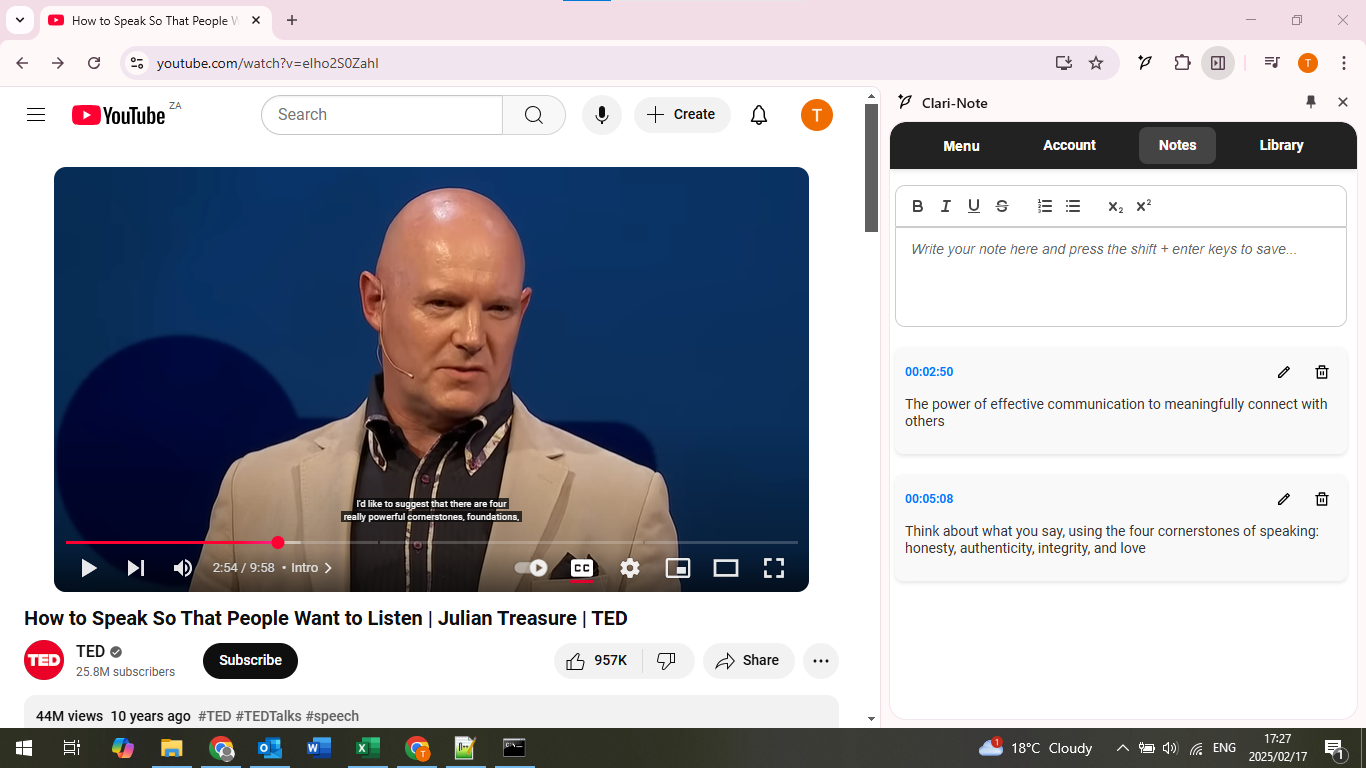Screen dimensions: 1366x768
Task: Delete the 00:02:50 note via trash icon
Action: click(x=1321, y=371)
